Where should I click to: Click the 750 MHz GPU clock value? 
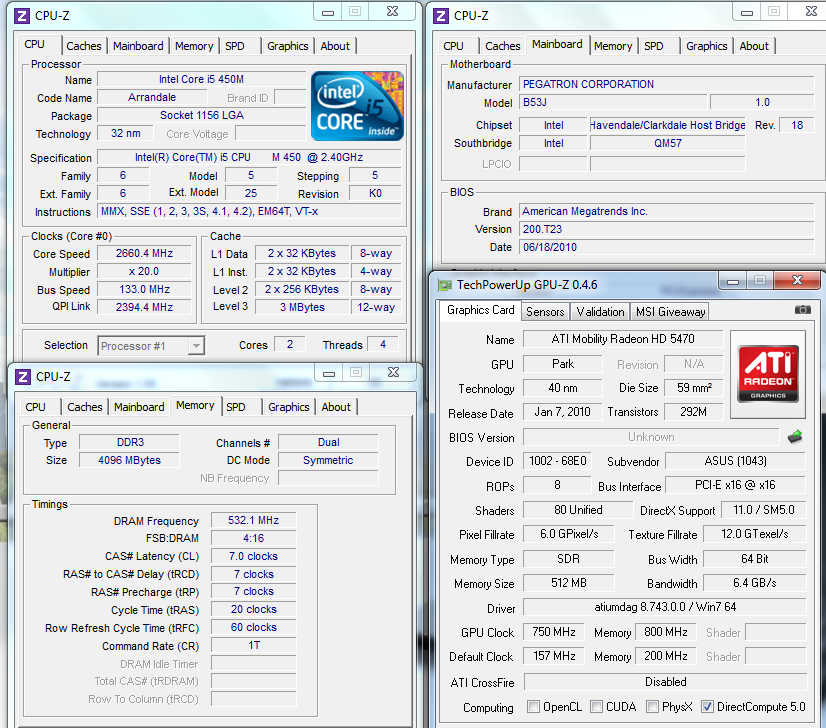coord(554,632)
